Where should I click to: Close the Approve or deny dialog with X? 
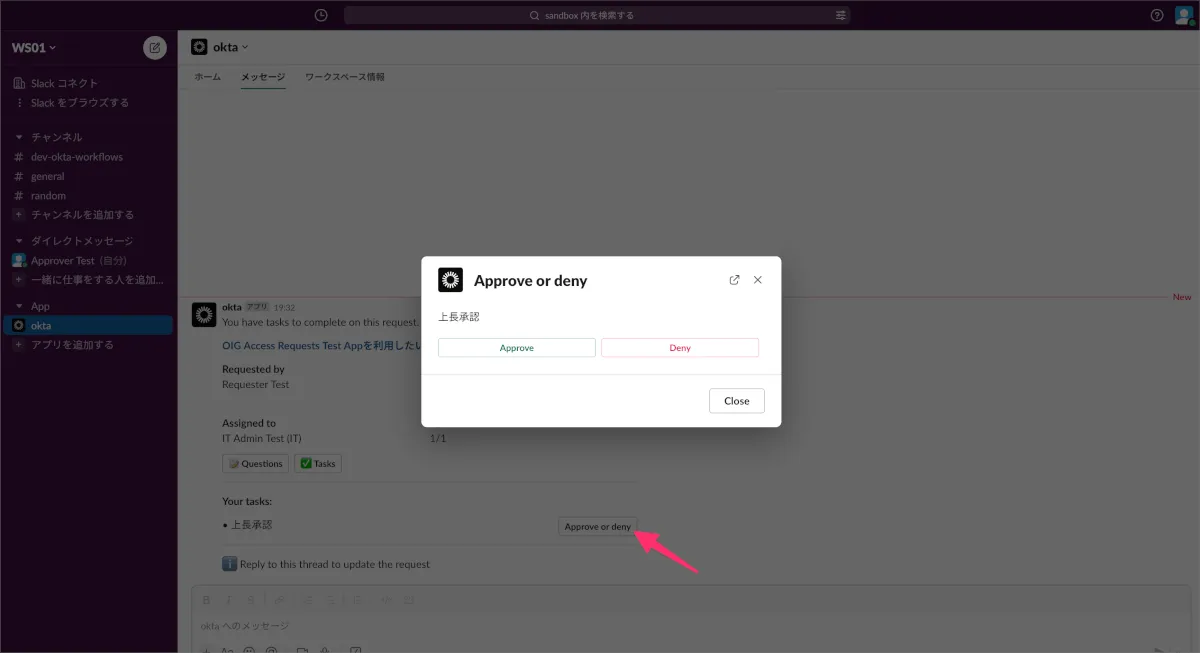[x=758, y=280]
